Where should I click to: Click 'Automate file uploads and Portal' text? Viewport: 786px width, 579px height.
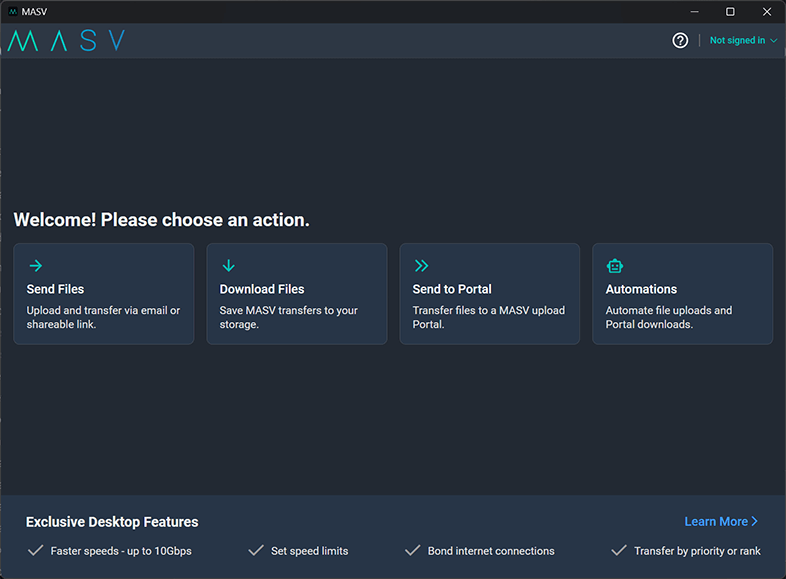click(669, 317)
